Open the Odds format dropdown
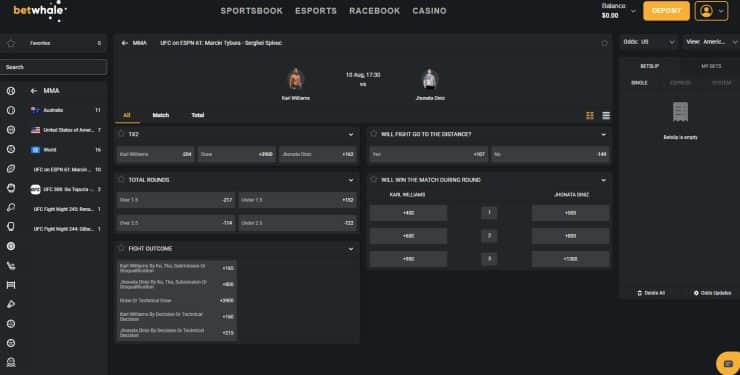 tap(649, 42)
